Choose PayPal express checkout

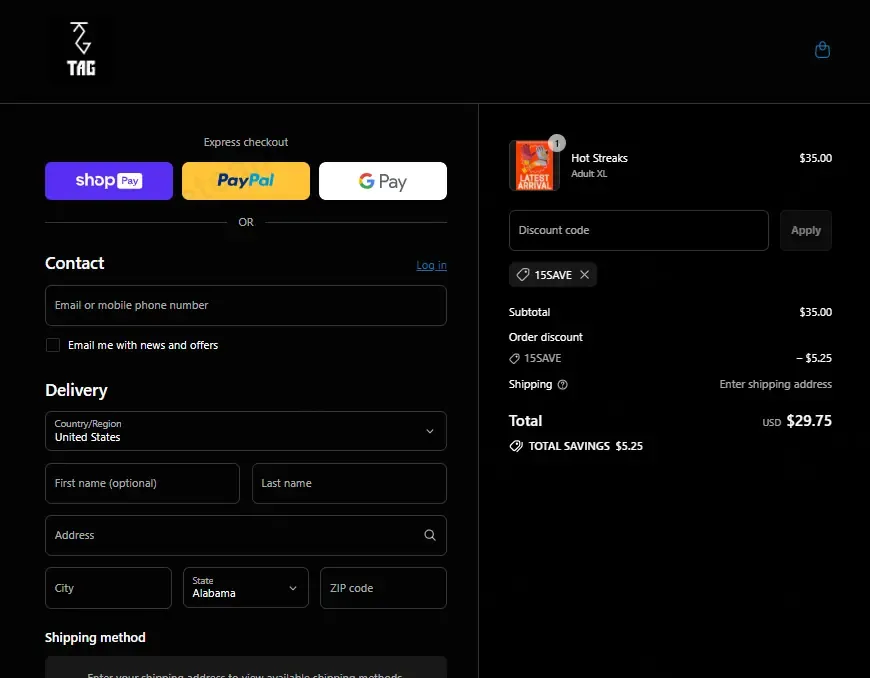(246, 181)
